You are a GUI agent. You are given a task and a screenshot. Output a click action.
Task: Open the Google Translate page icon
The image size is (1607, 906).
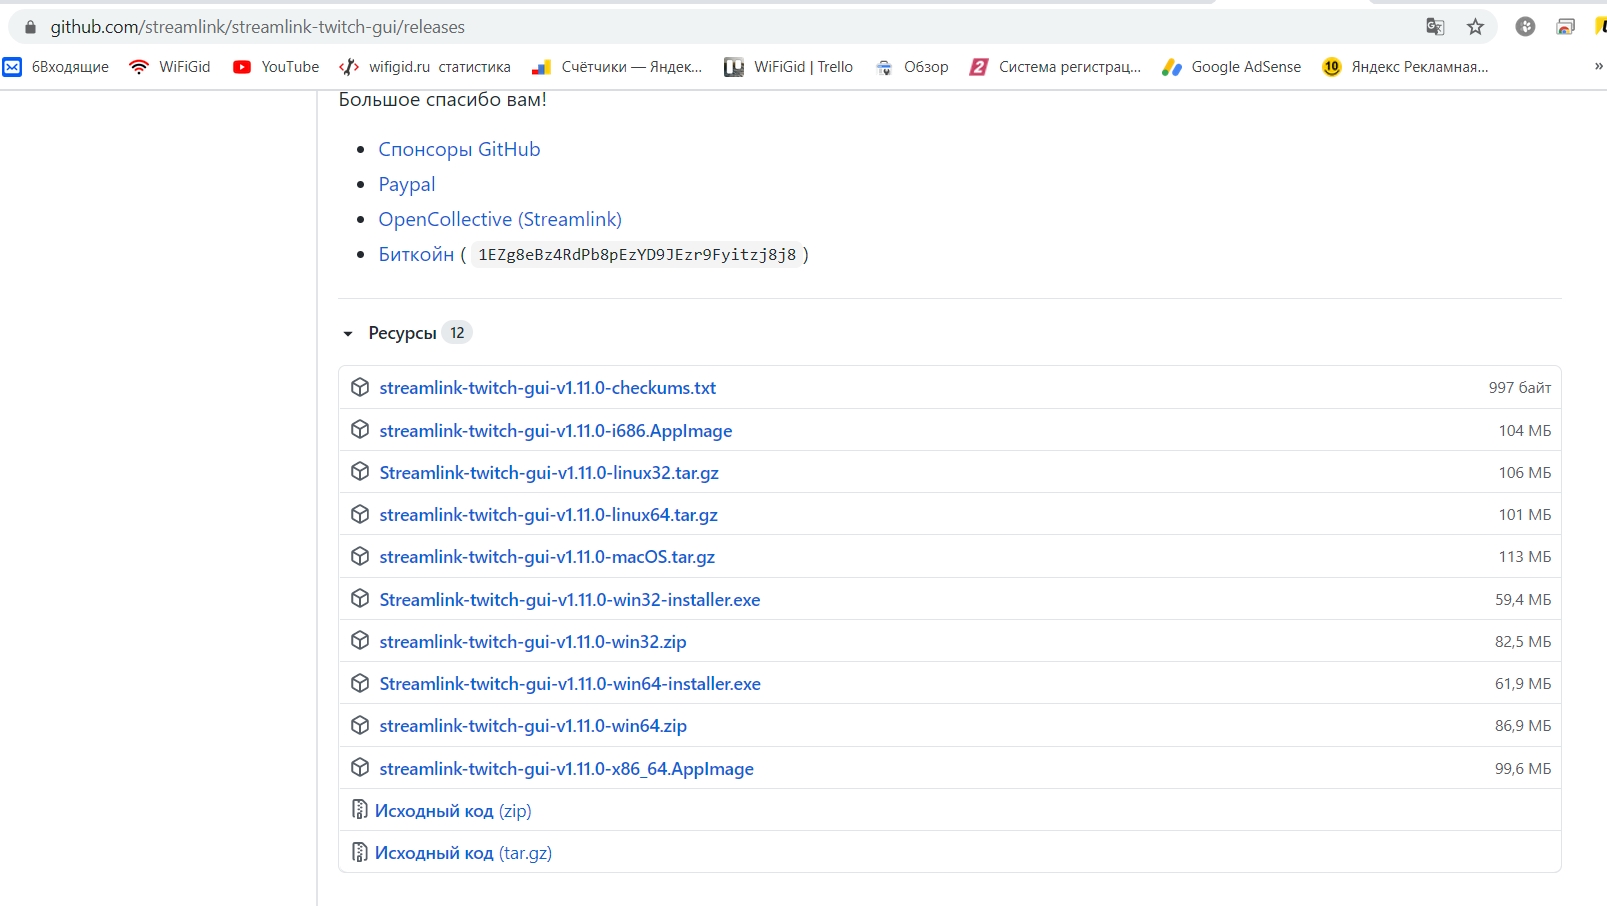[x=1435, y=27]
